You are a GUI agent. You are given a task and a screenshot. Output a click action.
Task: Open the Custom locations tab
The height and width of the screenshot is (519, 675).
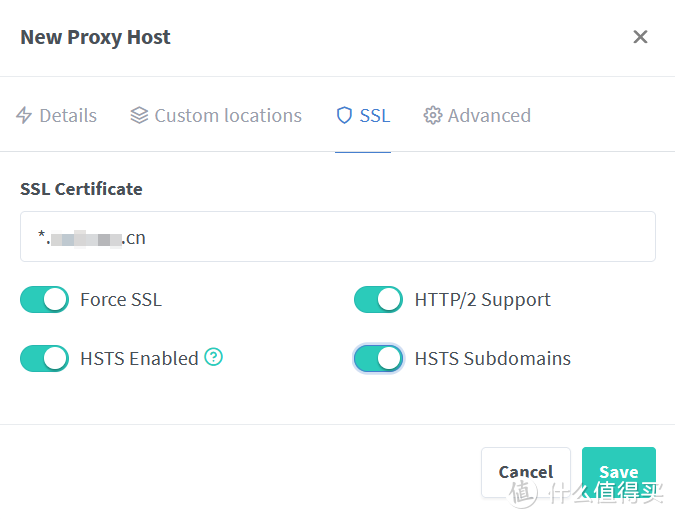click(x=228, y=116)
